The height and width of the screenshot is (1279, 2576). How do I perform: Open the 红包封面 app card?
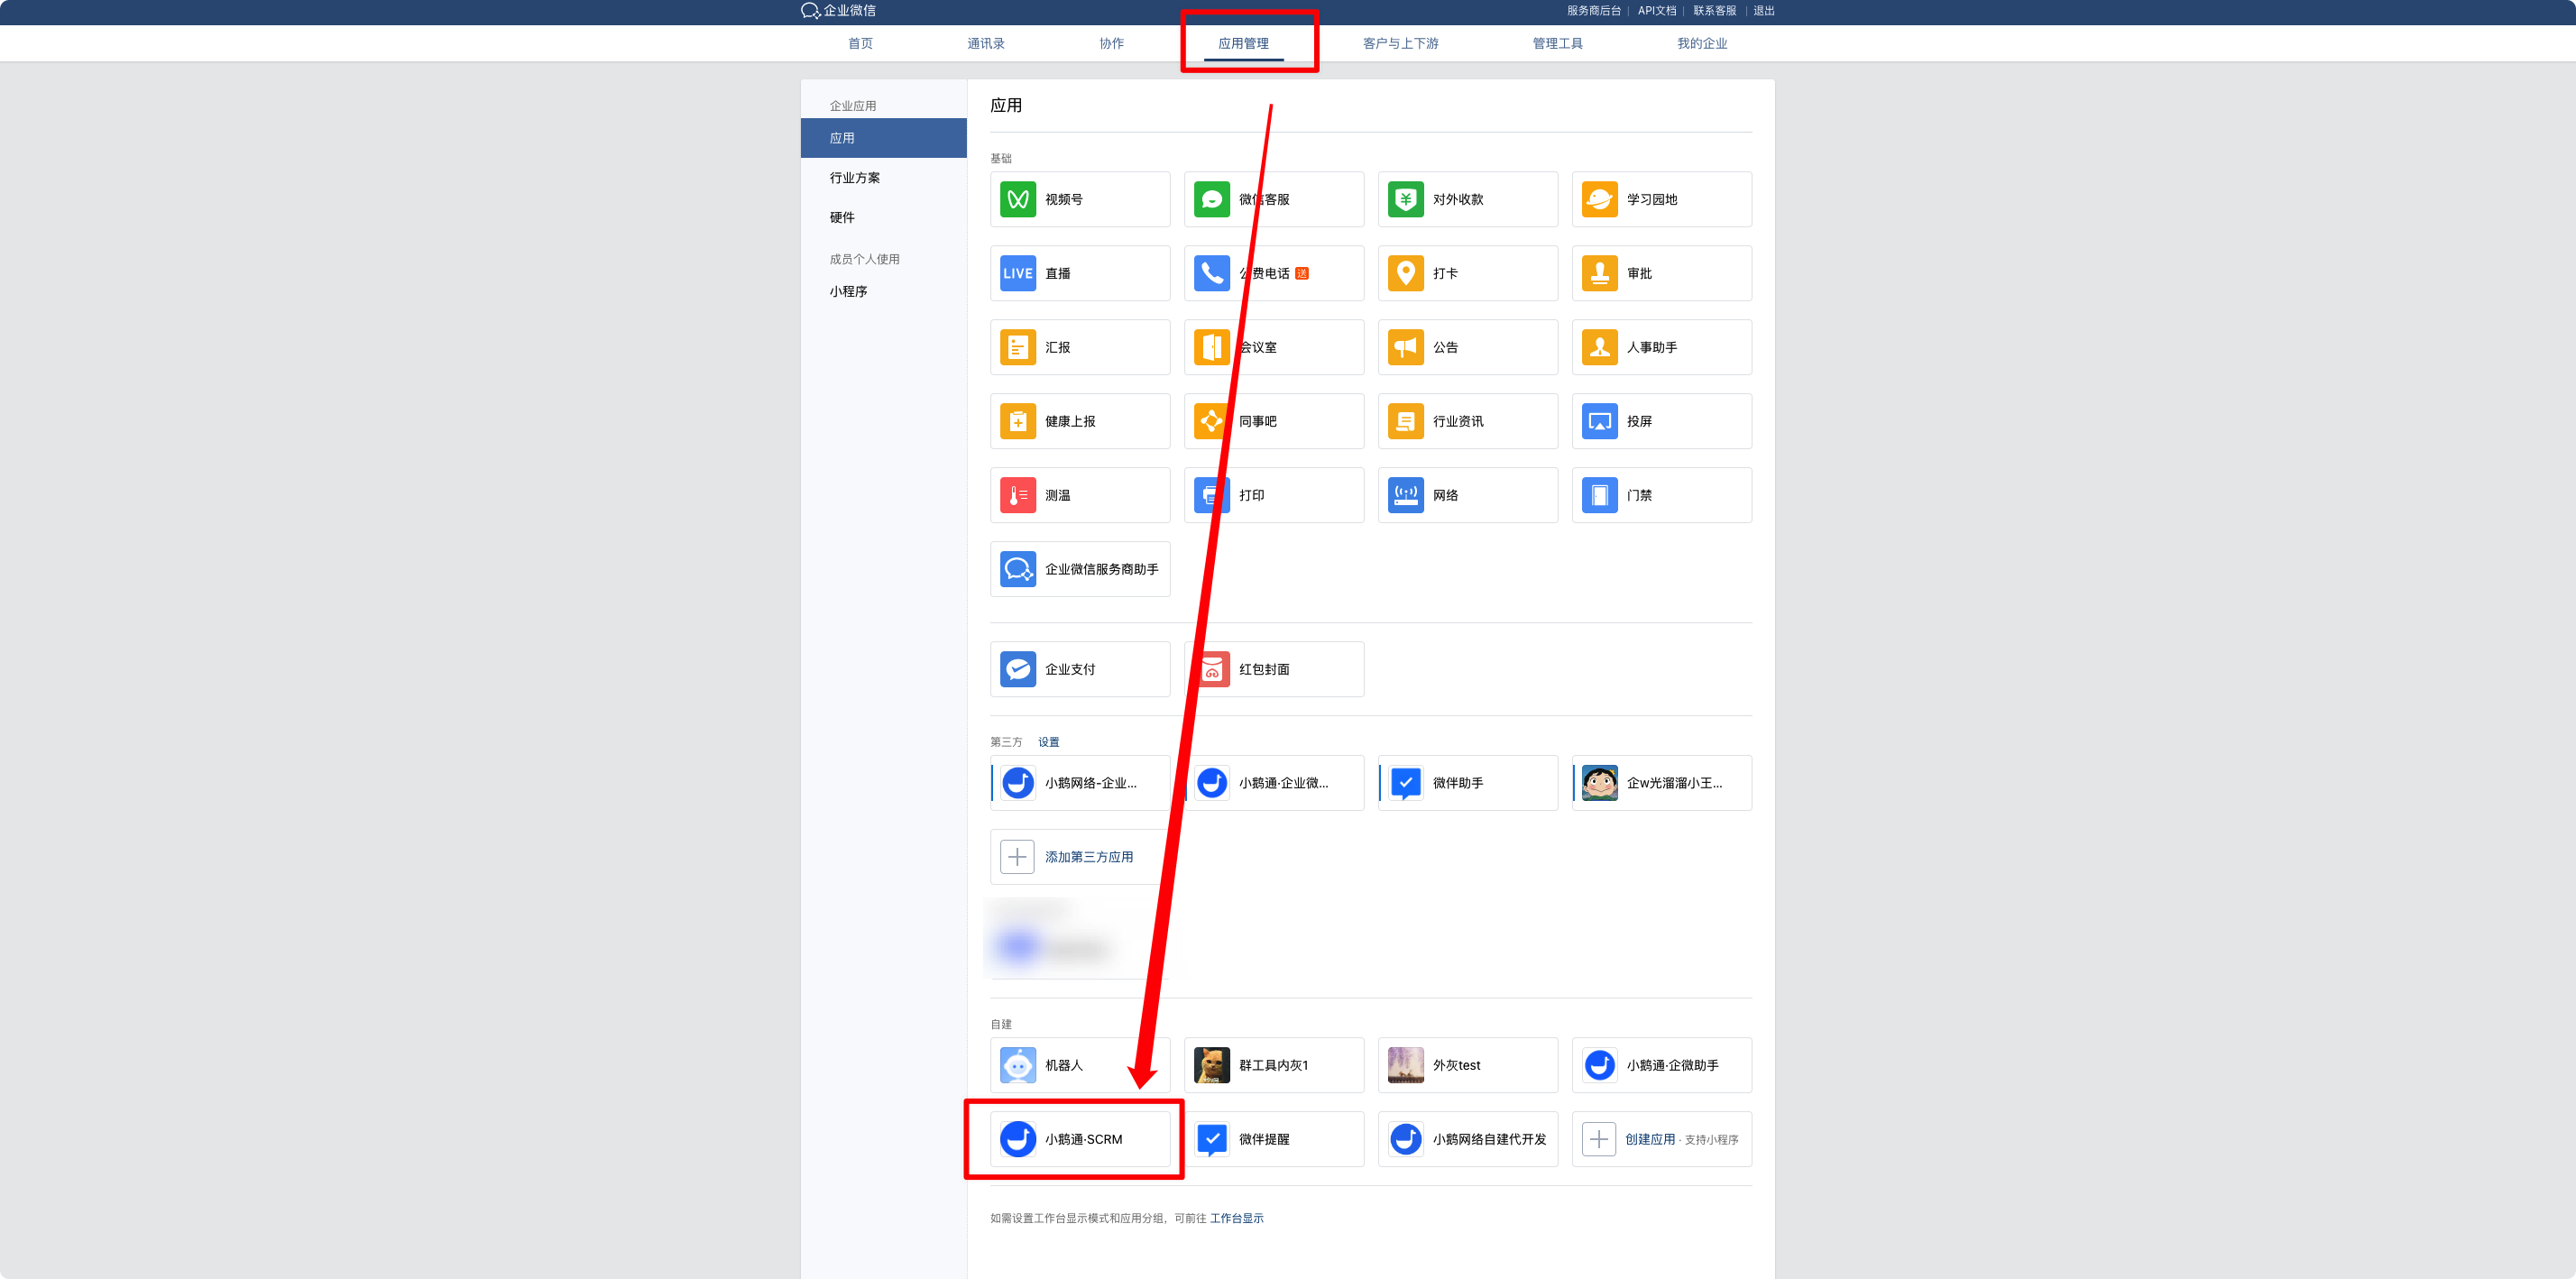1274,669
